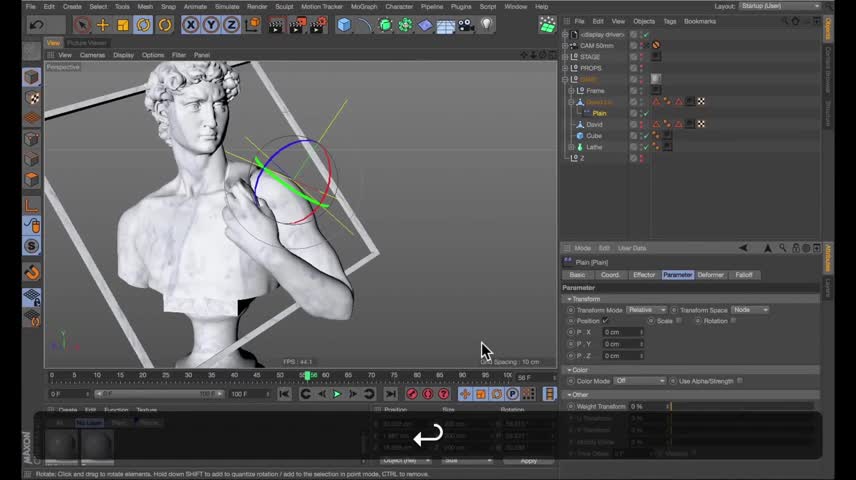Open Transform Mode dropdown
Screen dimensions: 856x480
coord(646,310)
